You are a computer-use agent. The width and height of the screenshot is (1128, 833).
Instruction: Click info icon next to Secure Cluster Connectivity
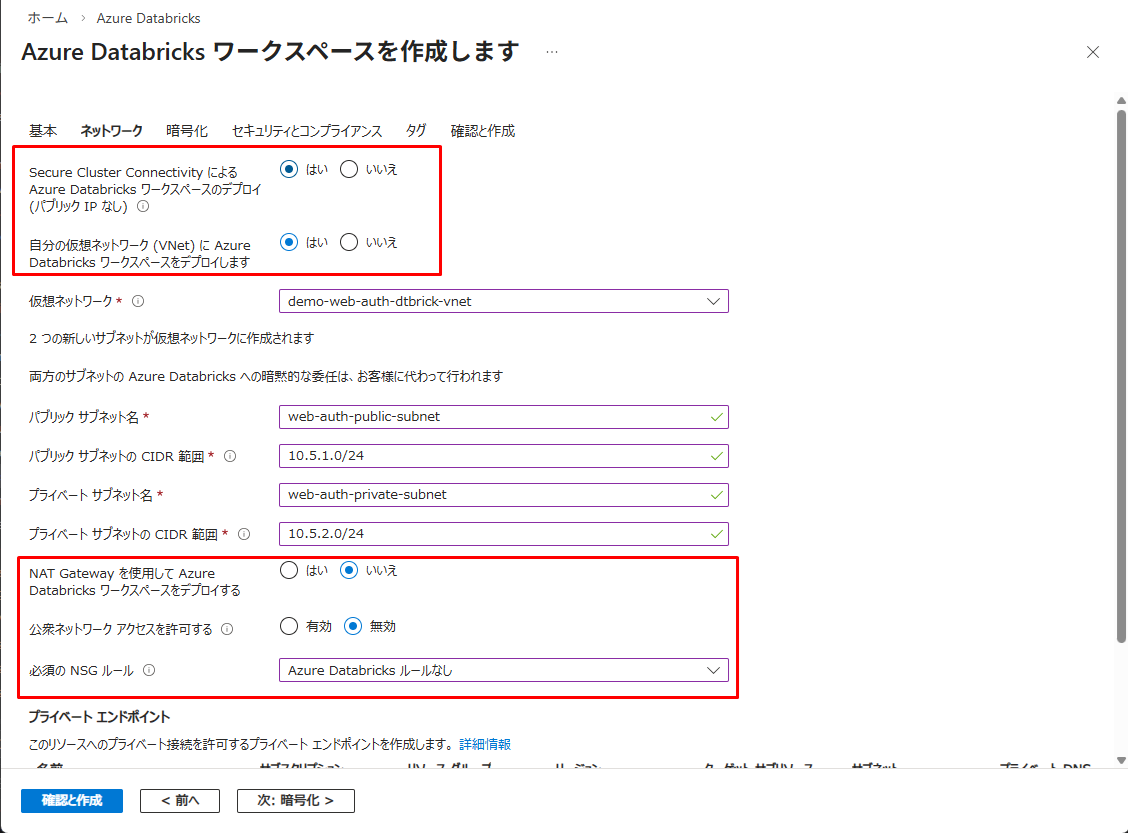143,207
